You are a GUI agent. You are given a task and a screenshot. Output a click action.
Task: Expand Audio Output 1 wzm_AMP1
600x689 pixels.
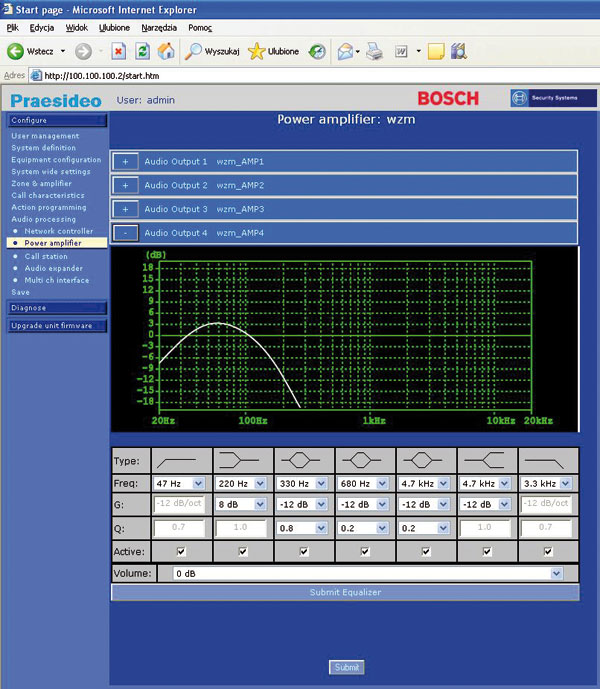(x=125, y=162)
